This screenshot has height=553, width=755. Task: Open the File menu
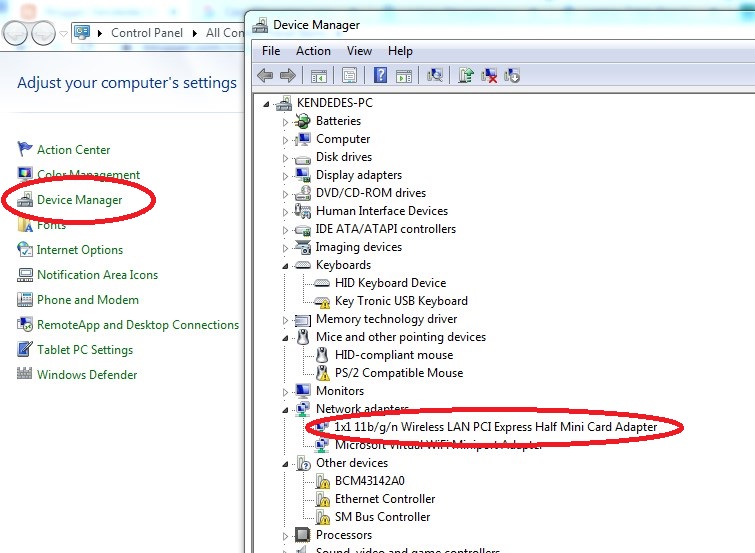coord(271,51)
